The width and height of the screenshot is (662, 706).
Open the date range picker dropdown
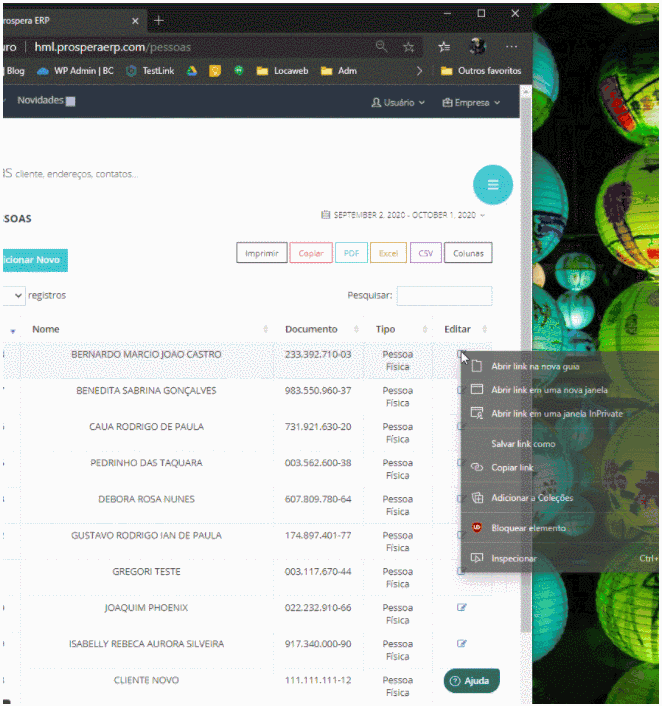[x=404, y=214]
